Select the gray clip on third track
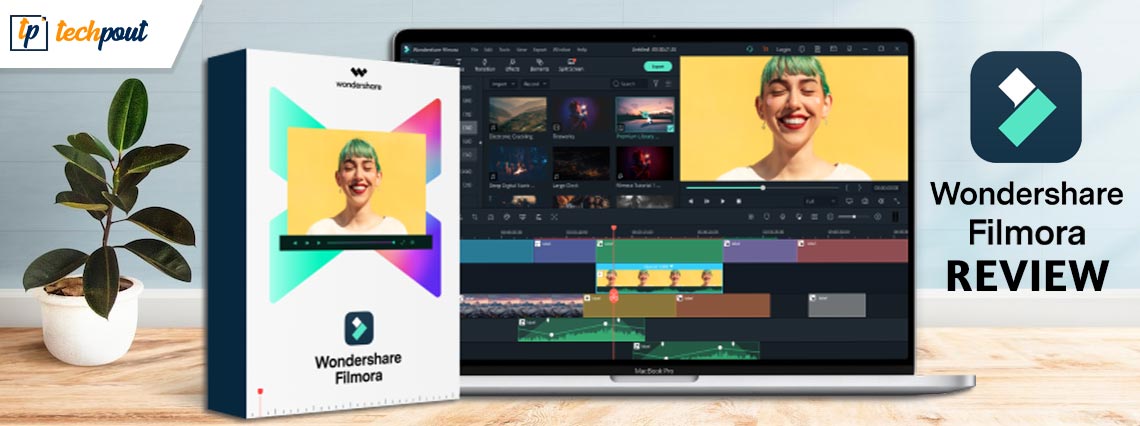 click(837, 305)
